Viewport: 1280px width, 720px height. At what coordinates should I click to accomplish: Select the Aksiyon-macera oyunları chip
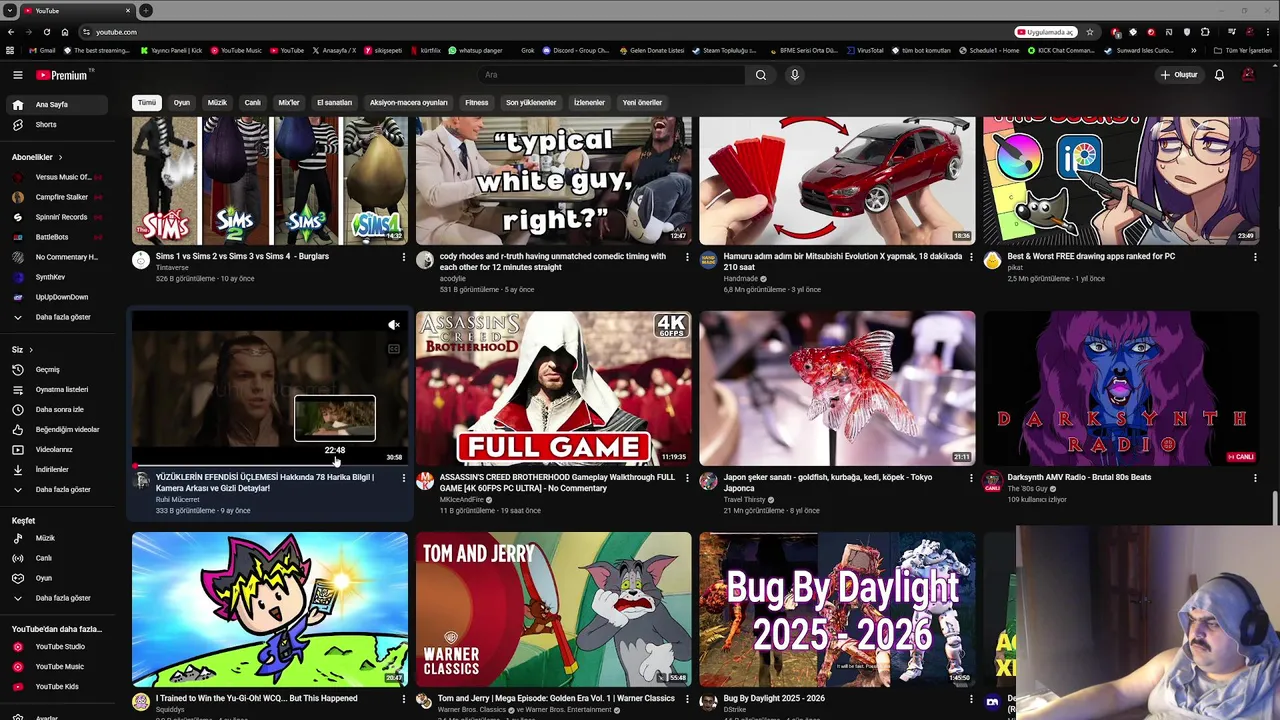coord(409,102)
